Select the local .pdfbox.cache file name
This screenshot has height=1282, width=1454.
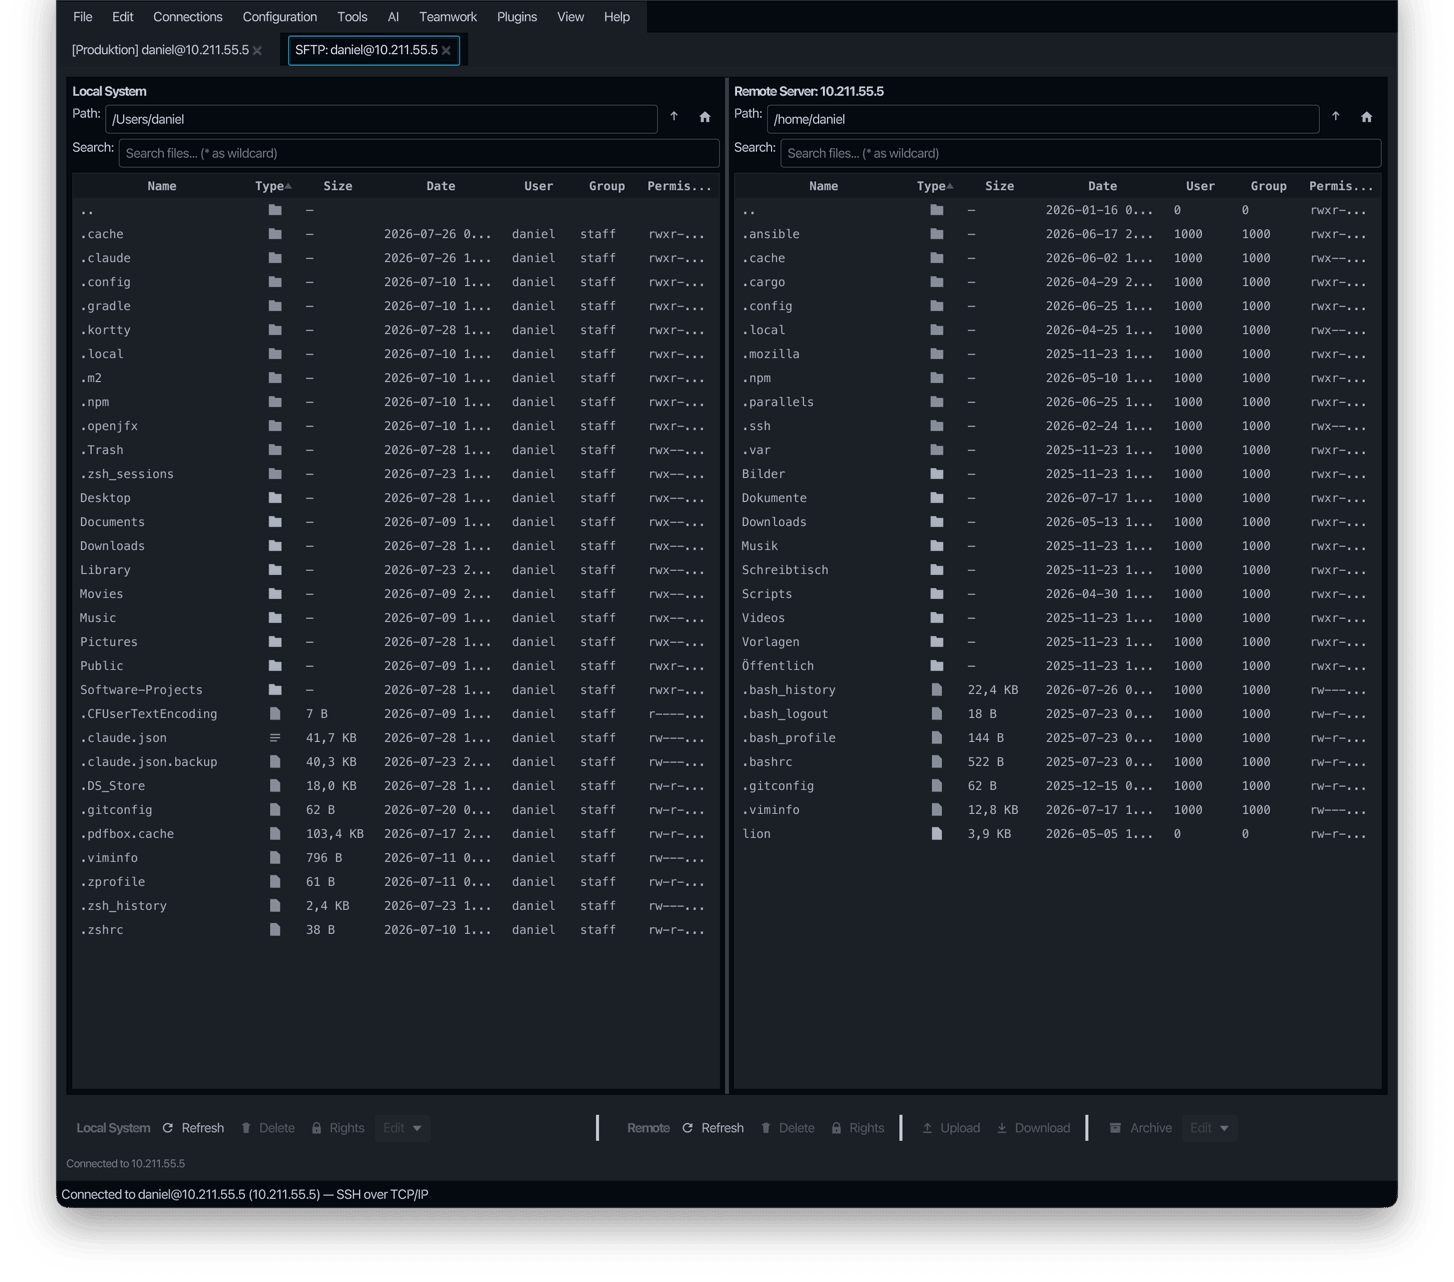(127, 834)
